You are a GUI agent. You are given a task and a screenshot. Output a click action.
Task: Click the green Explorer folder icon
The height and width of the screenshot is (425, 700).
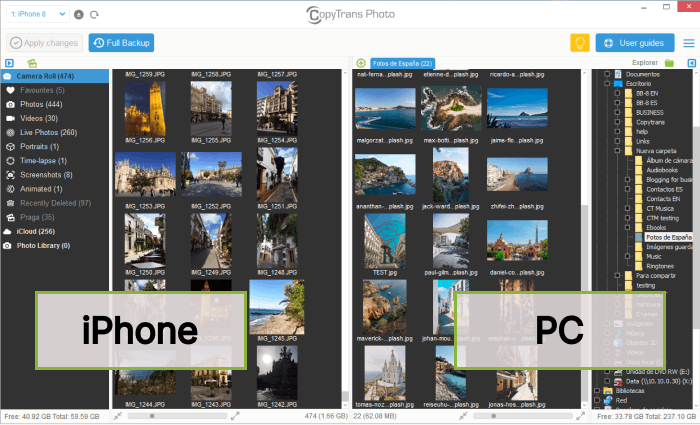[x=669, y=63]
